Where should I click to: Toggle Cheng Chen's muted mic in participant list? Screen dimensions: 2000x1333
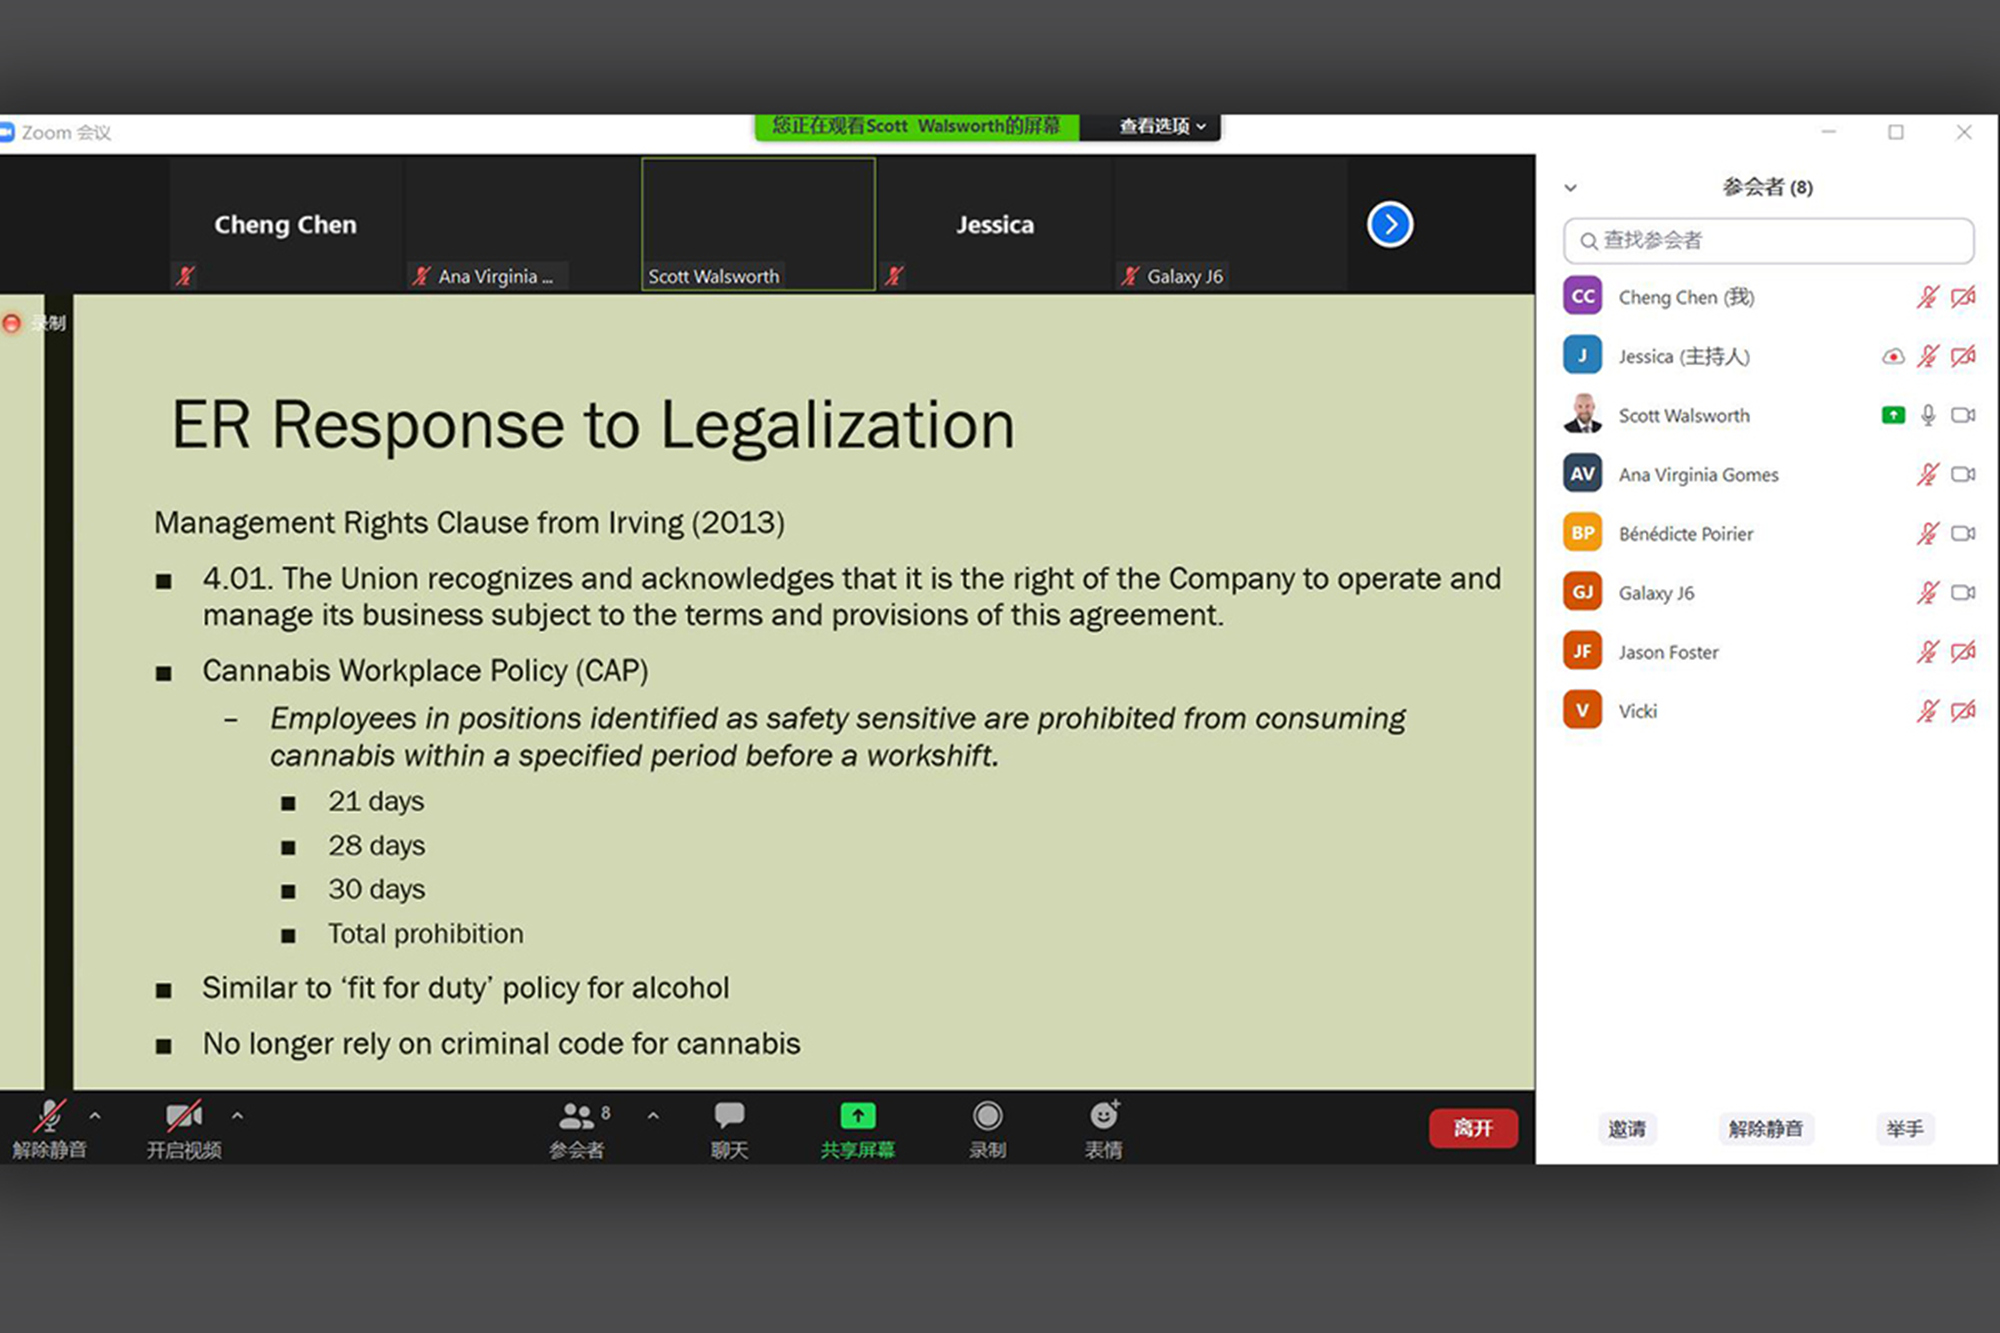1928,297
